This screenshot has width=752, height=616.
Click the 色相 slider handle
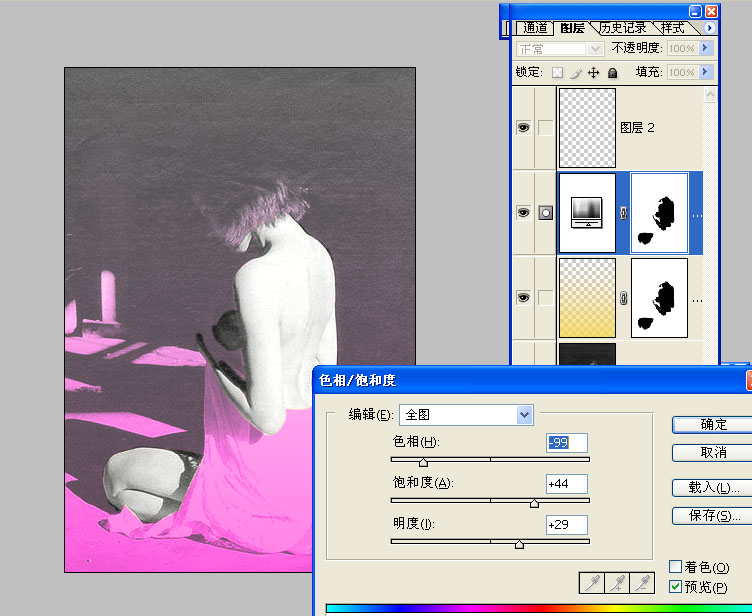[x=423, y=462]
